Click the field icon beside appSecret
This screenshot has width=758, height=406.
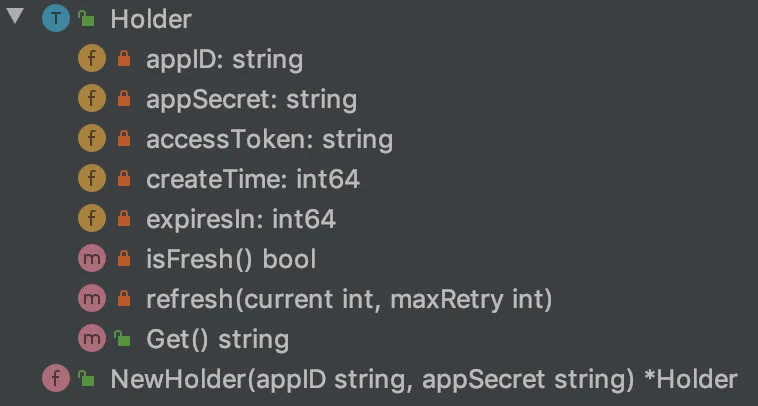pyautogui.click(x=92, y=99)
